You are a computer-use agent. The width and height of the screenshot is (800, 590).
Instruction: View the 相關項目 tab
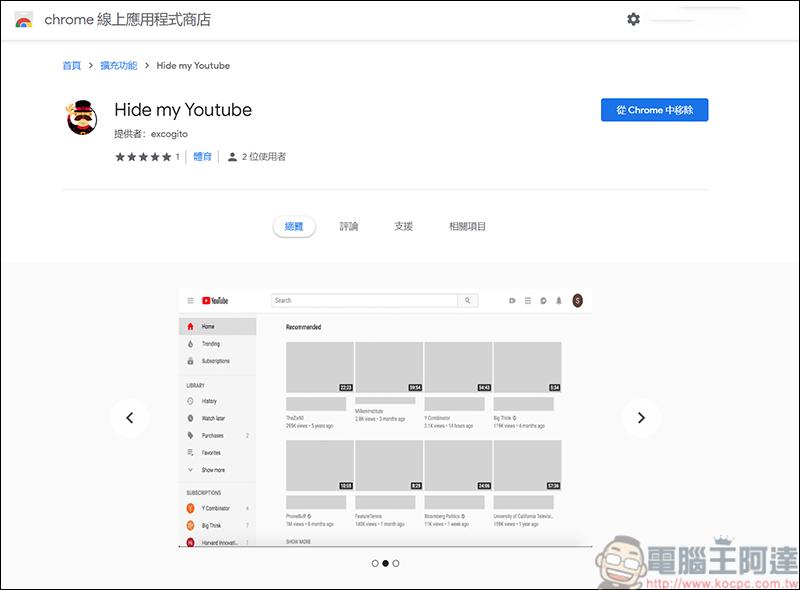pyautogui.click(x=467, y=226)
